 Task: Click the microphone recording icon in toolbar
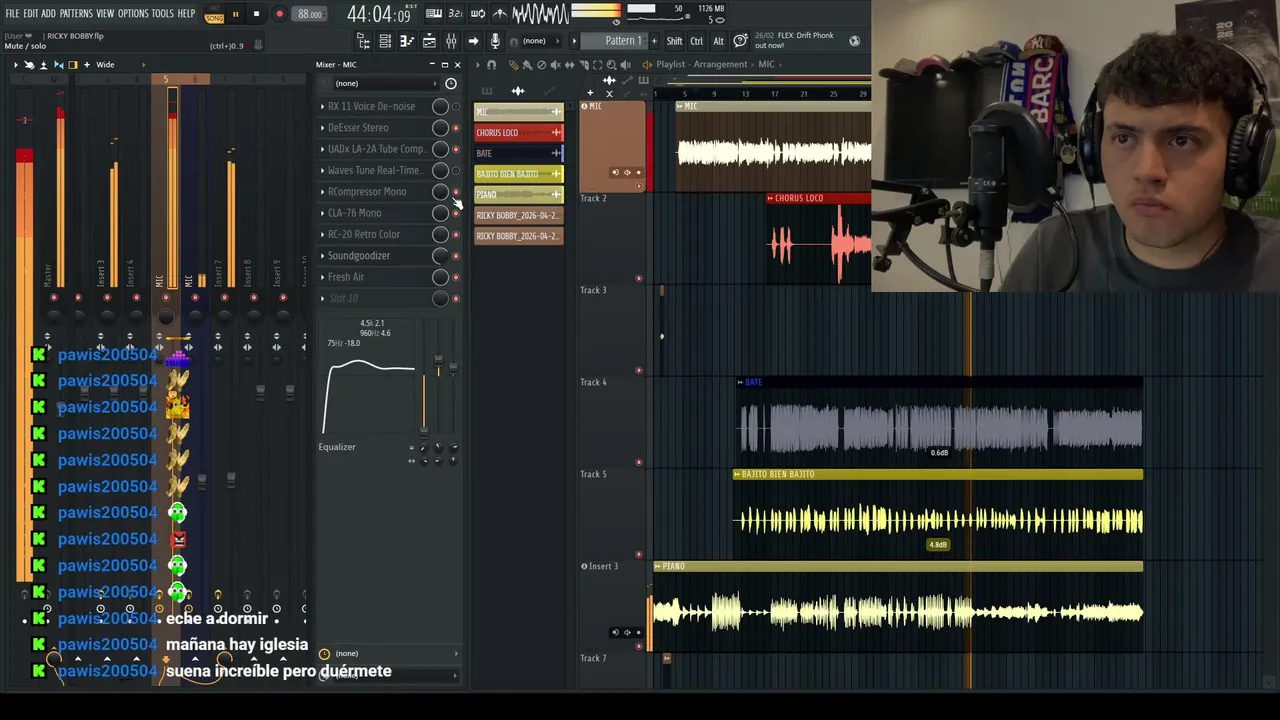495,41
